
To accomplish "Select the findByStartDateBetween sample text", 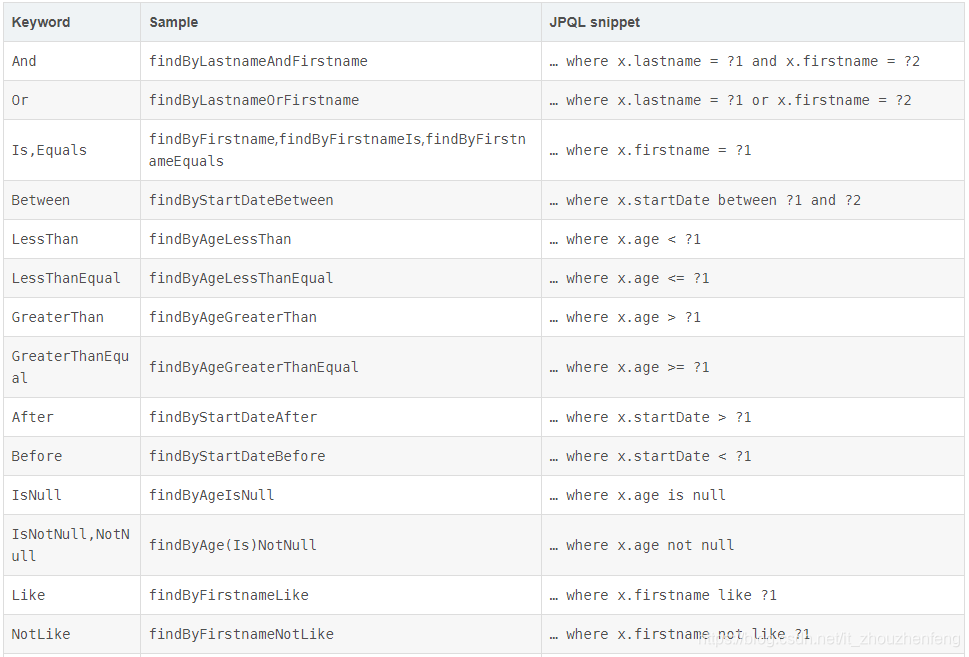I will click(241, 199).
